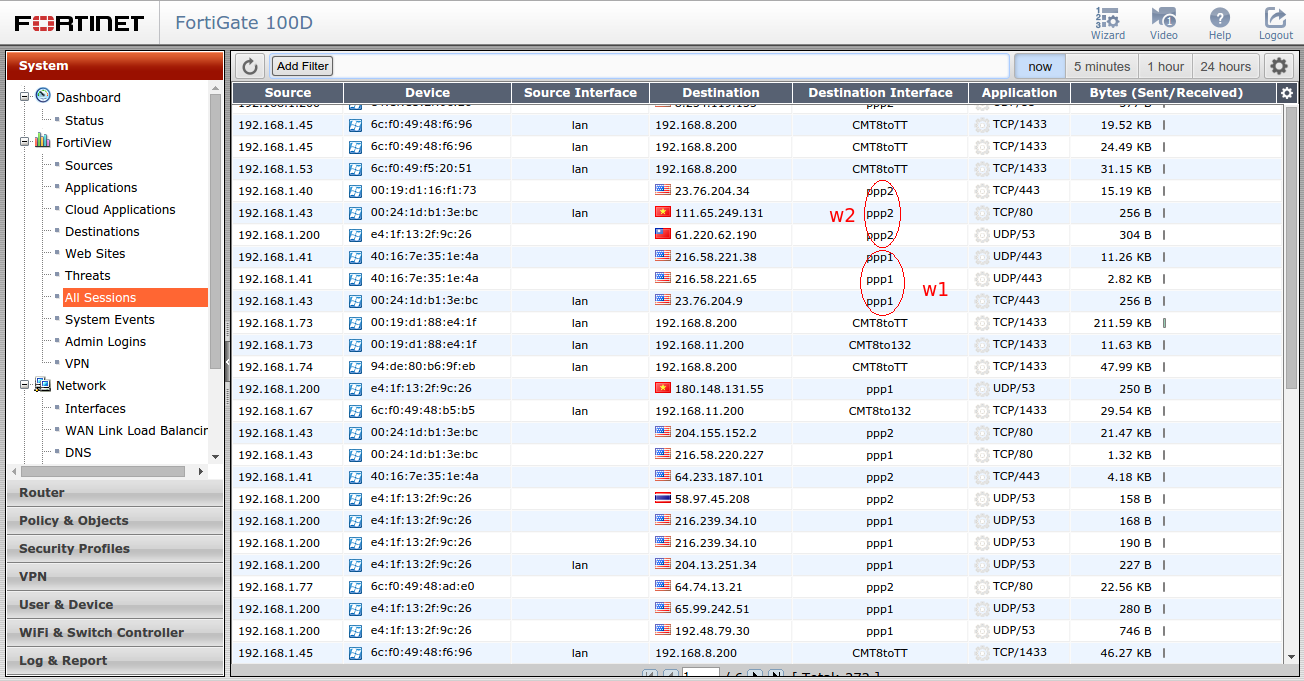Refresh the sessions list

[x=248, y=66]
